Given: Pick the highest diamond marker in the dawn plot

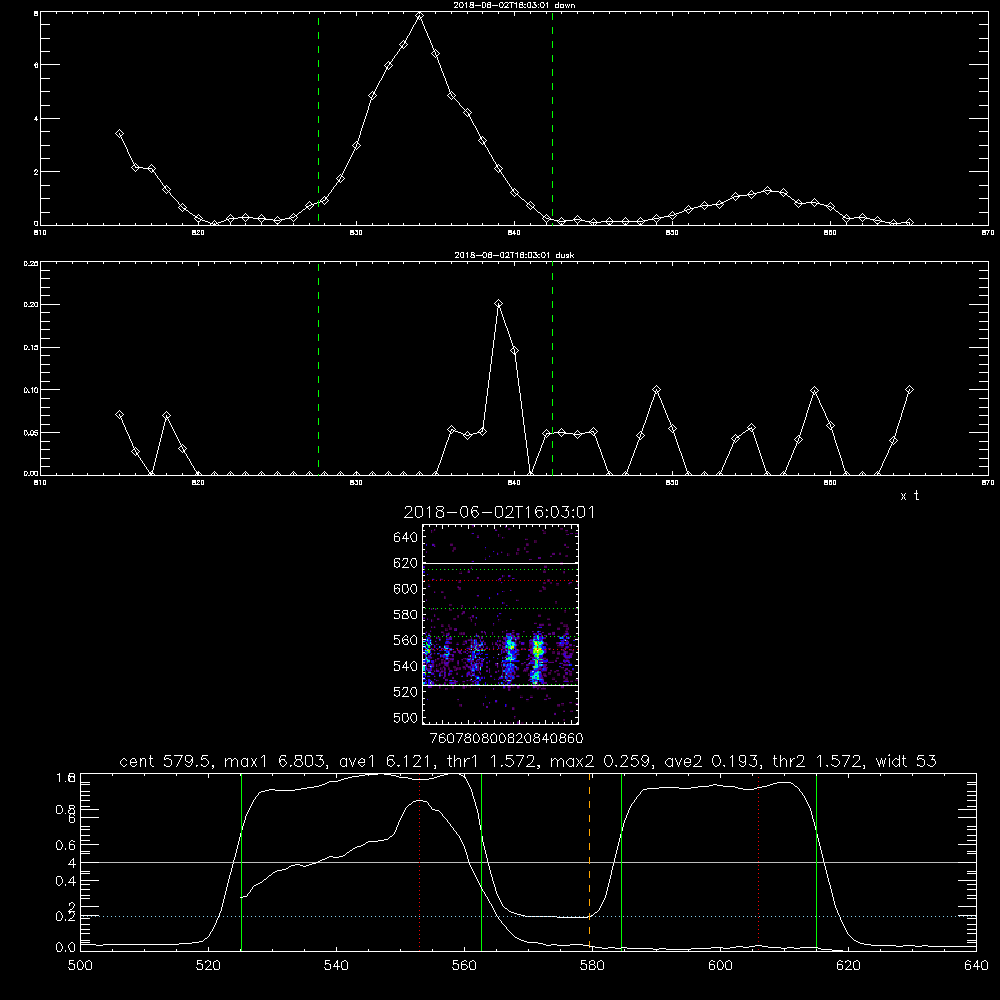Looking at the screenshot, I should [419, 15].
